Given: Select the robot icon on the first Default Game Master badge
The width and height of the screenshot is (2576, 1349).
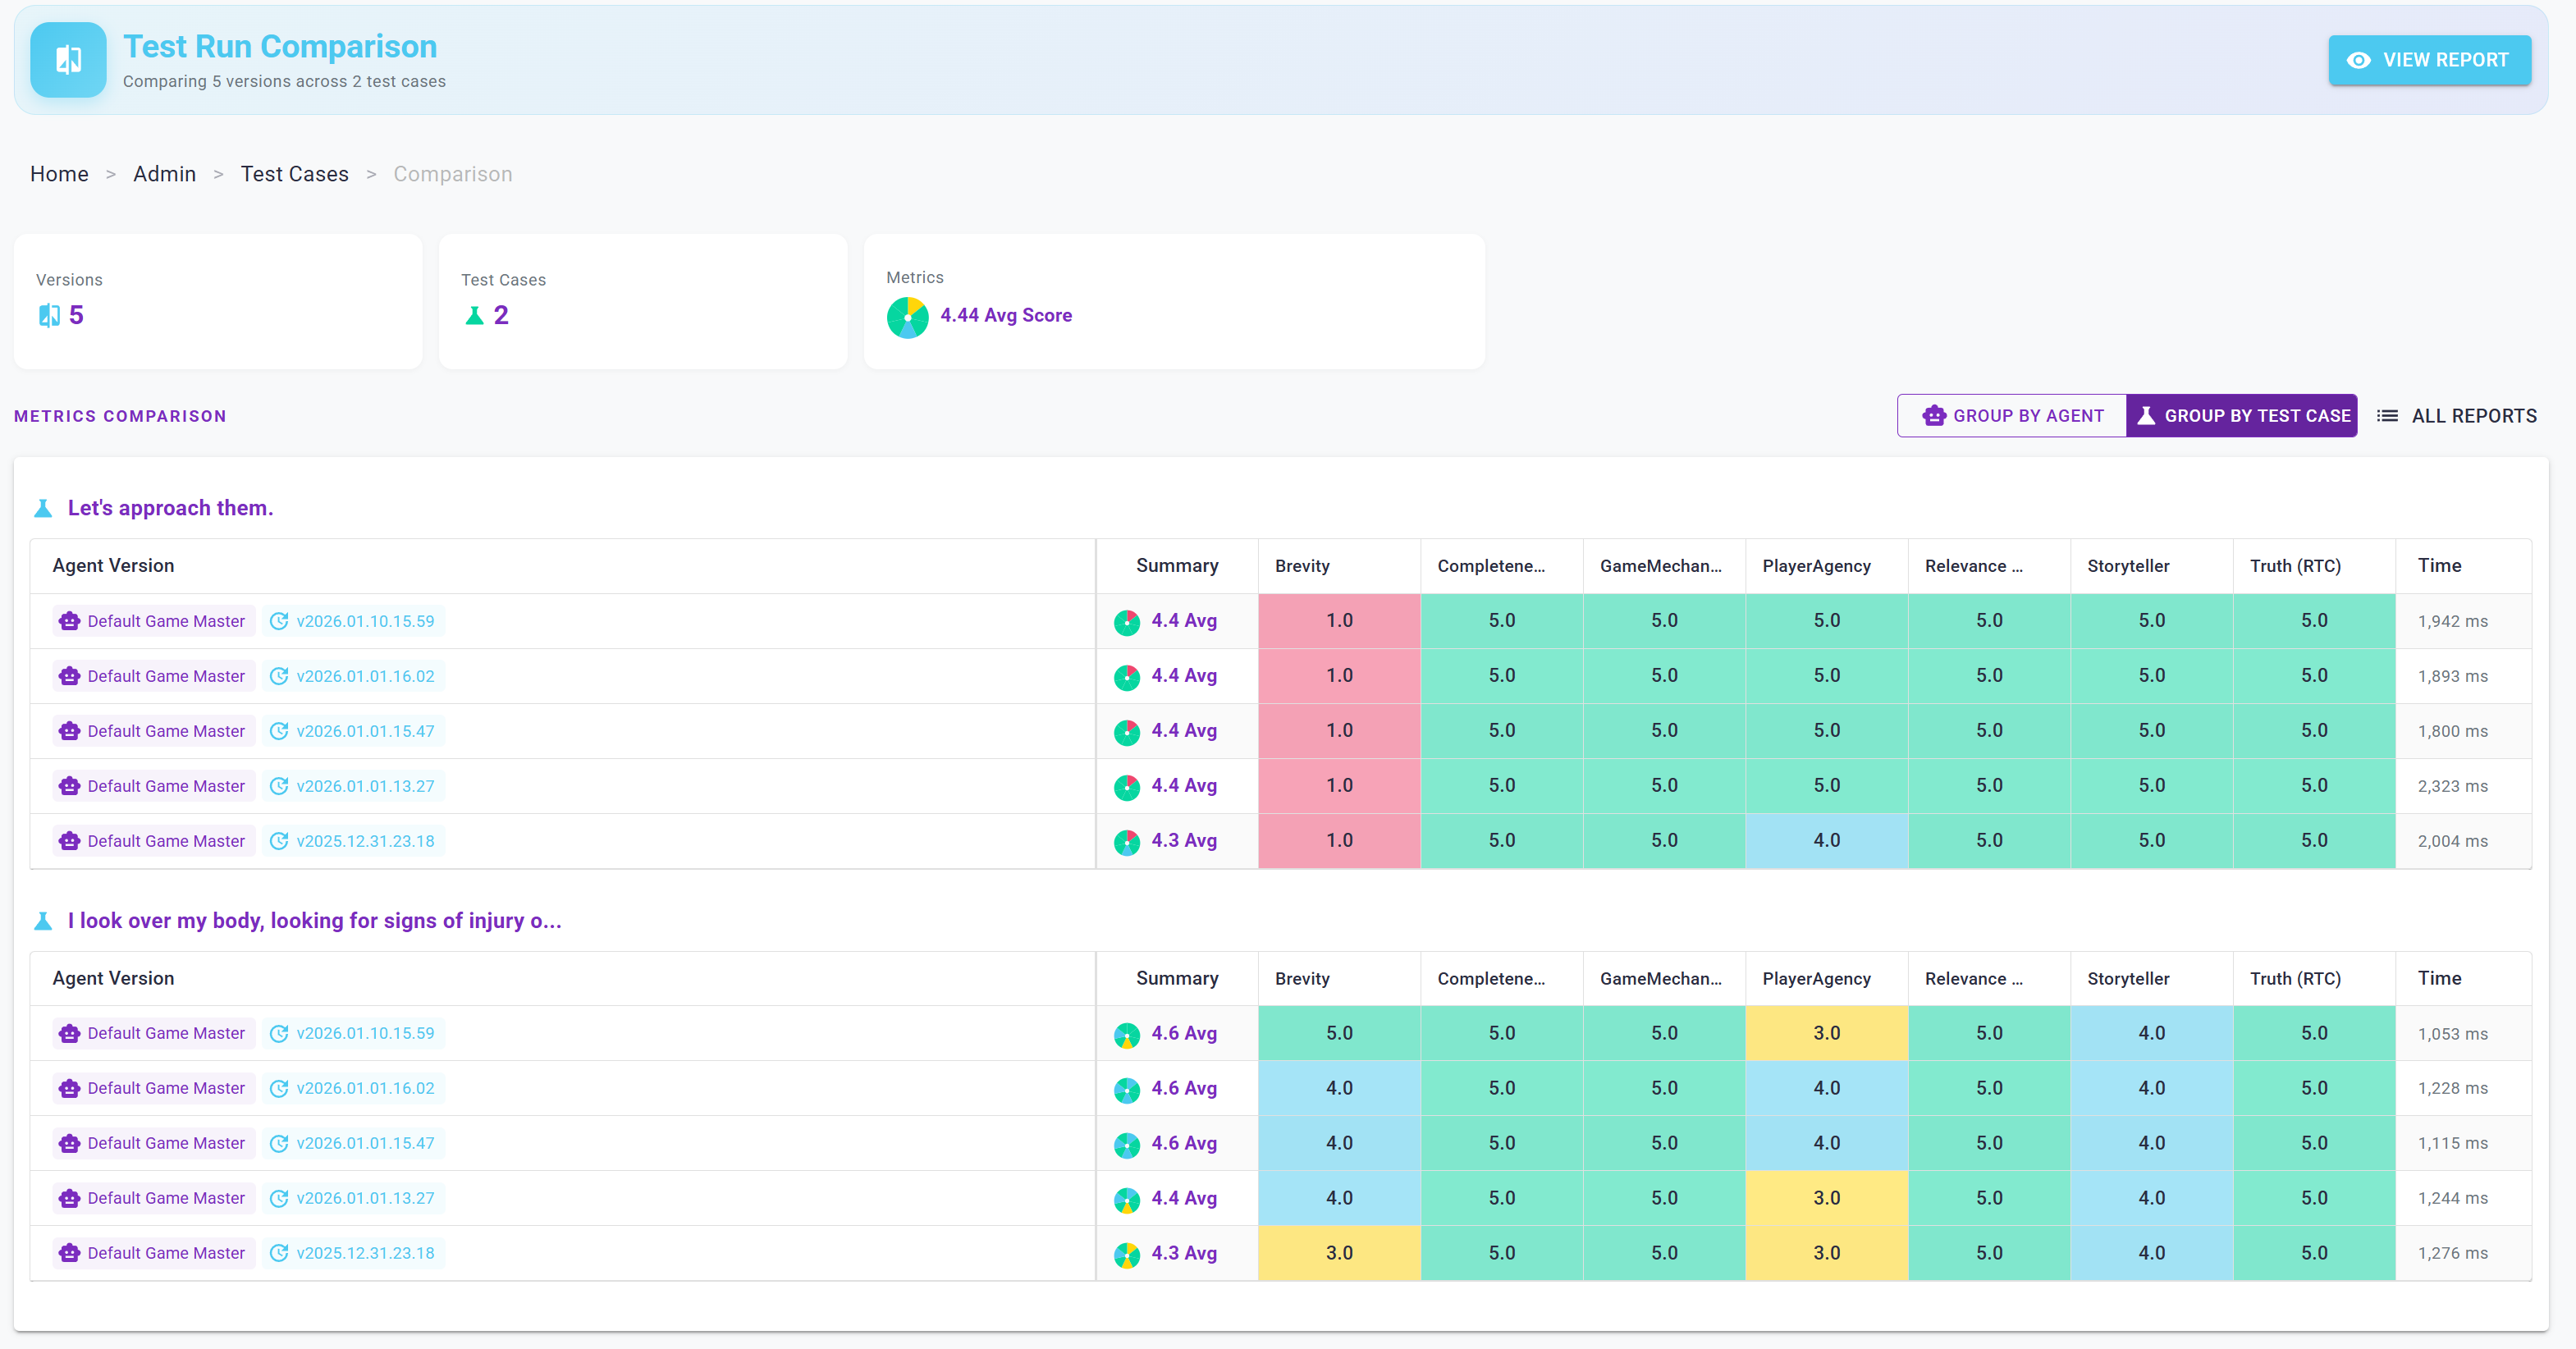Looking at the screenshot, I should point(68,621).
